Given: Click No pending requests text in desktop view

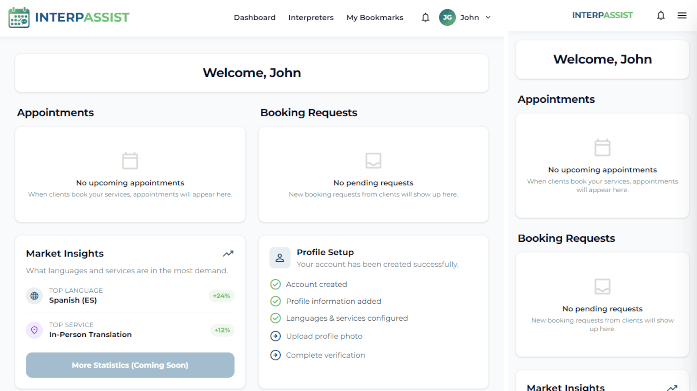Looking at the screenshot, I should (373, 183).
